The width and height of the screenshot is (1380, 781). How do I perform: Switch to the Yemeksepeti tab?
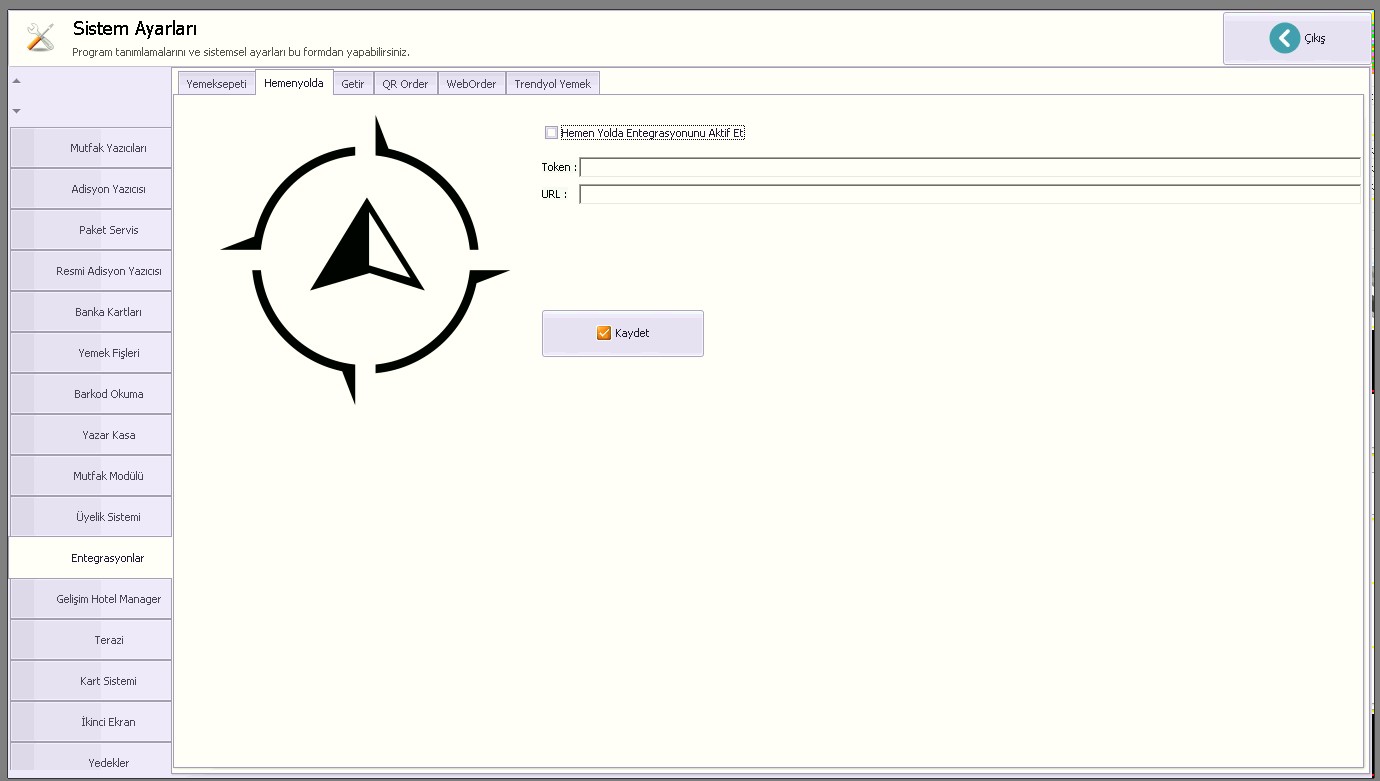(216, 84)
